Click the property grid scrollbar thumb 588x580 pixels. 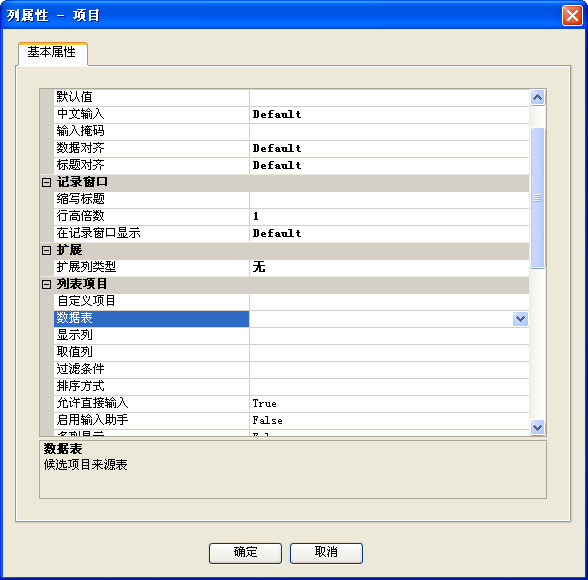(537, 198)
